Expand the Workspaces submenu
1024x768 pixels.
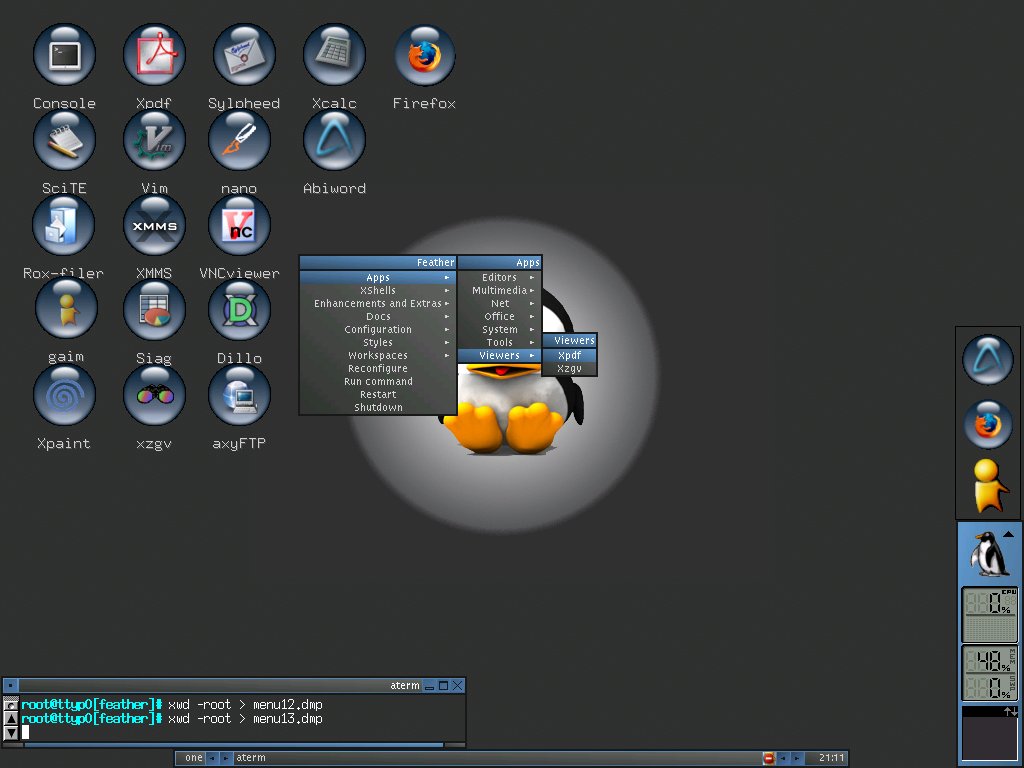point(377,356)
